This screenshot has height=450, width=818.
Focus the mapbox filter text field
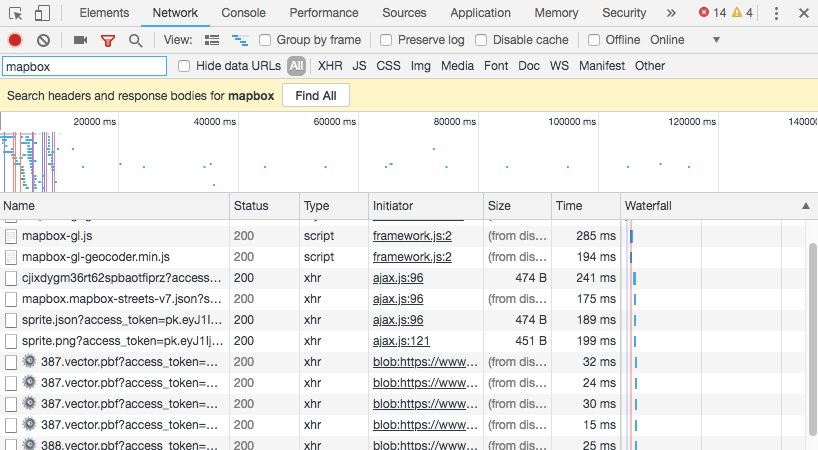[x=85, y=67]
